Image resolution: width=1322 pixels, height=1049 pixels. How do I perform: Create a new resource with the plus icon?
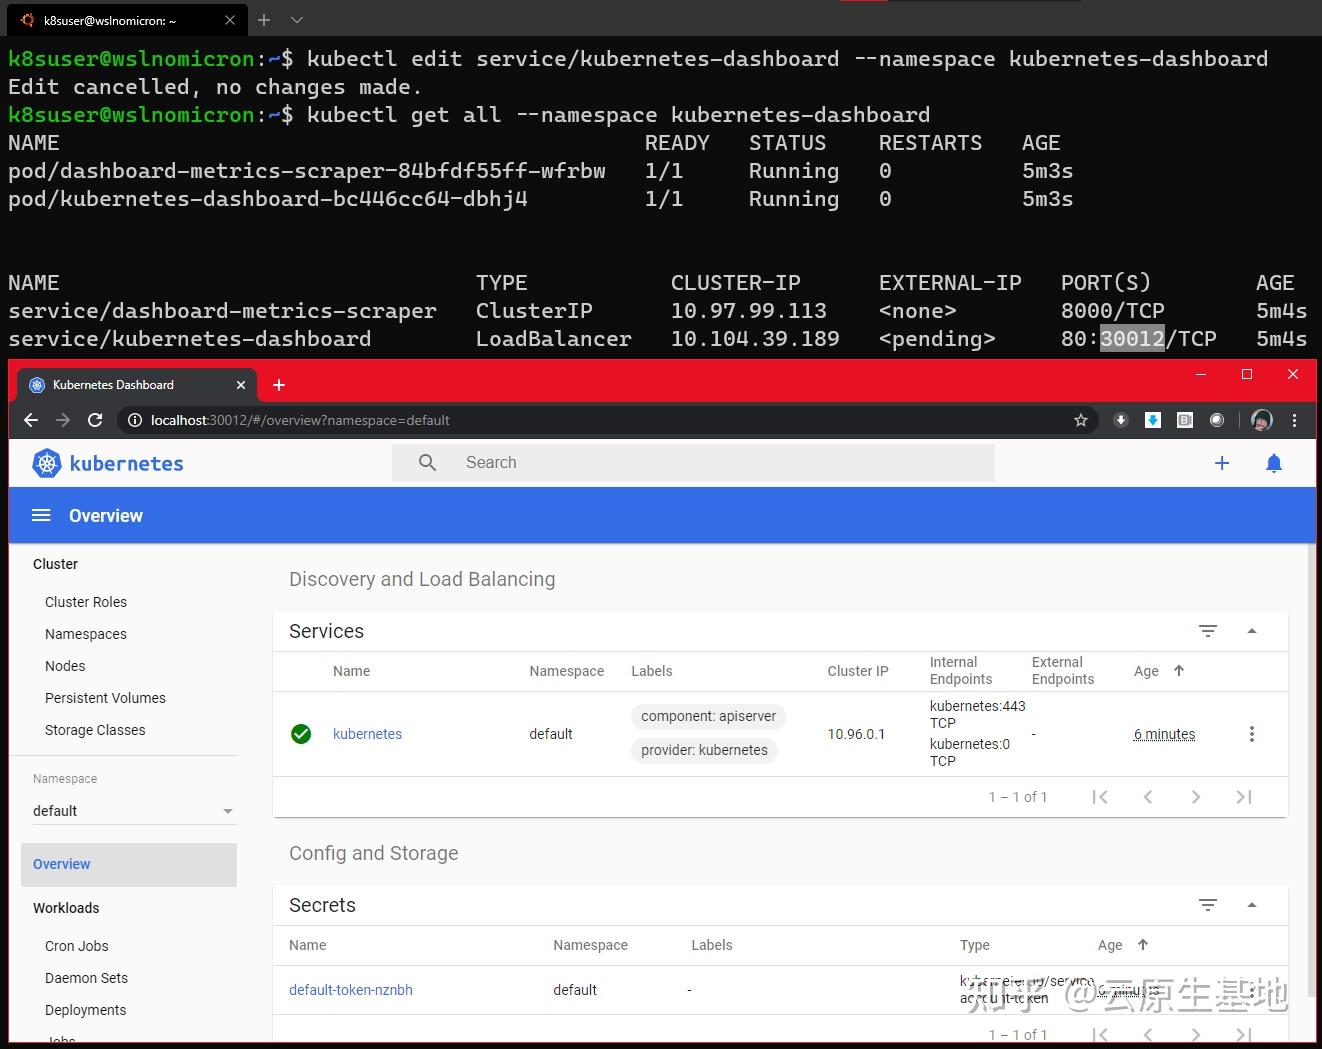[1222, 463]
